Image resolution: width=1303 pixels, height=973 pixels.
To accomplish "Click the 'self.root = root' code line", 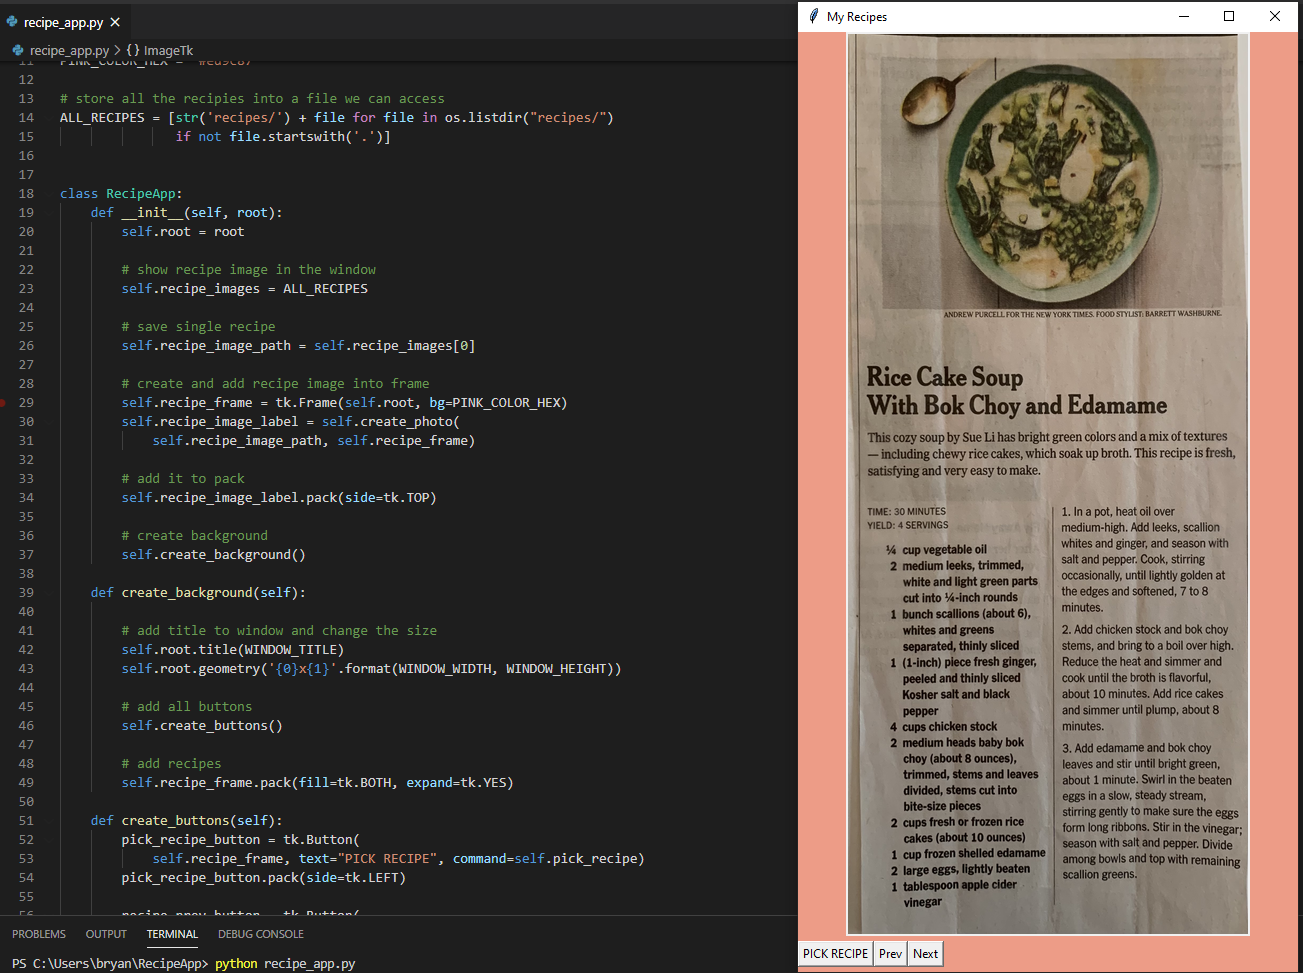I will pyautogui.click(x=183, y=232).
